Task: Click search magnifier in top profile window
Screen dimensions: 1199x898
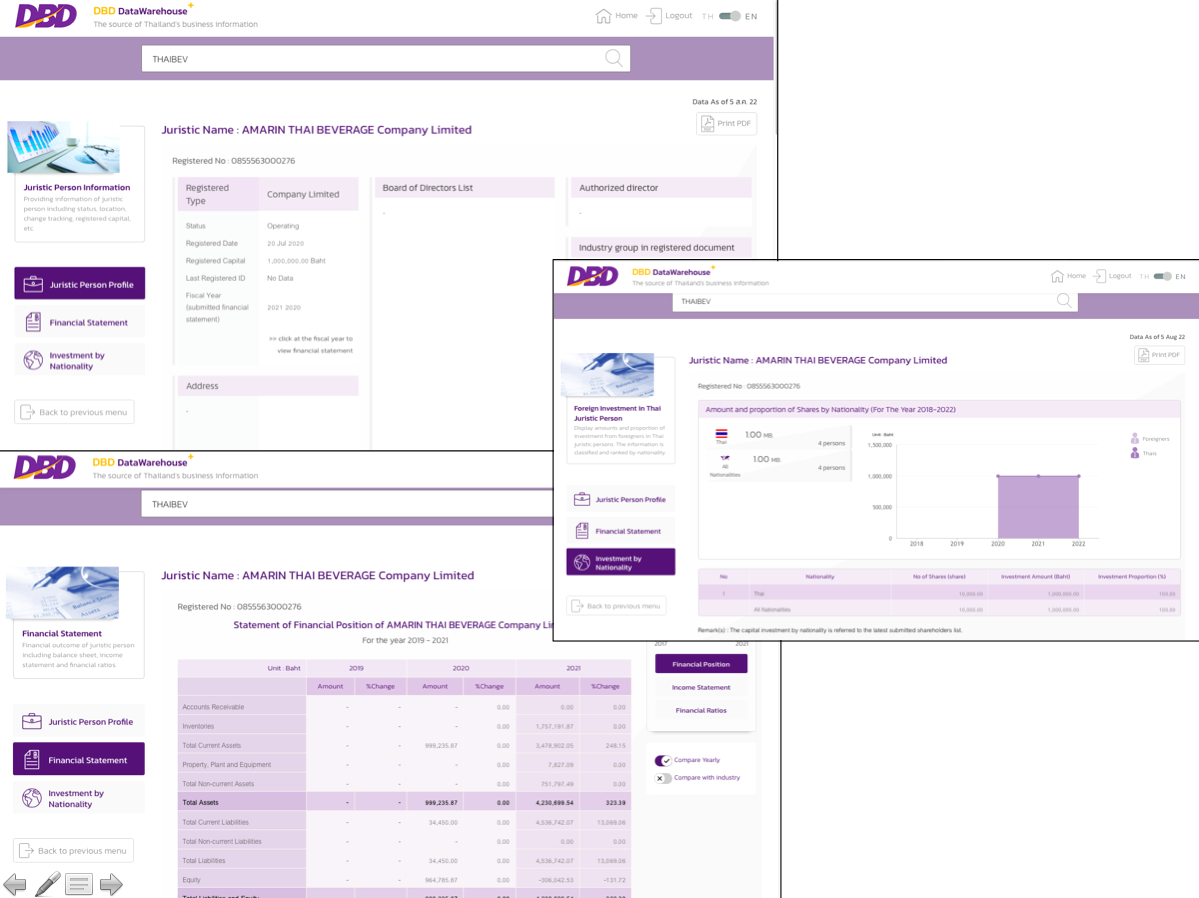Action: [613, 58]
